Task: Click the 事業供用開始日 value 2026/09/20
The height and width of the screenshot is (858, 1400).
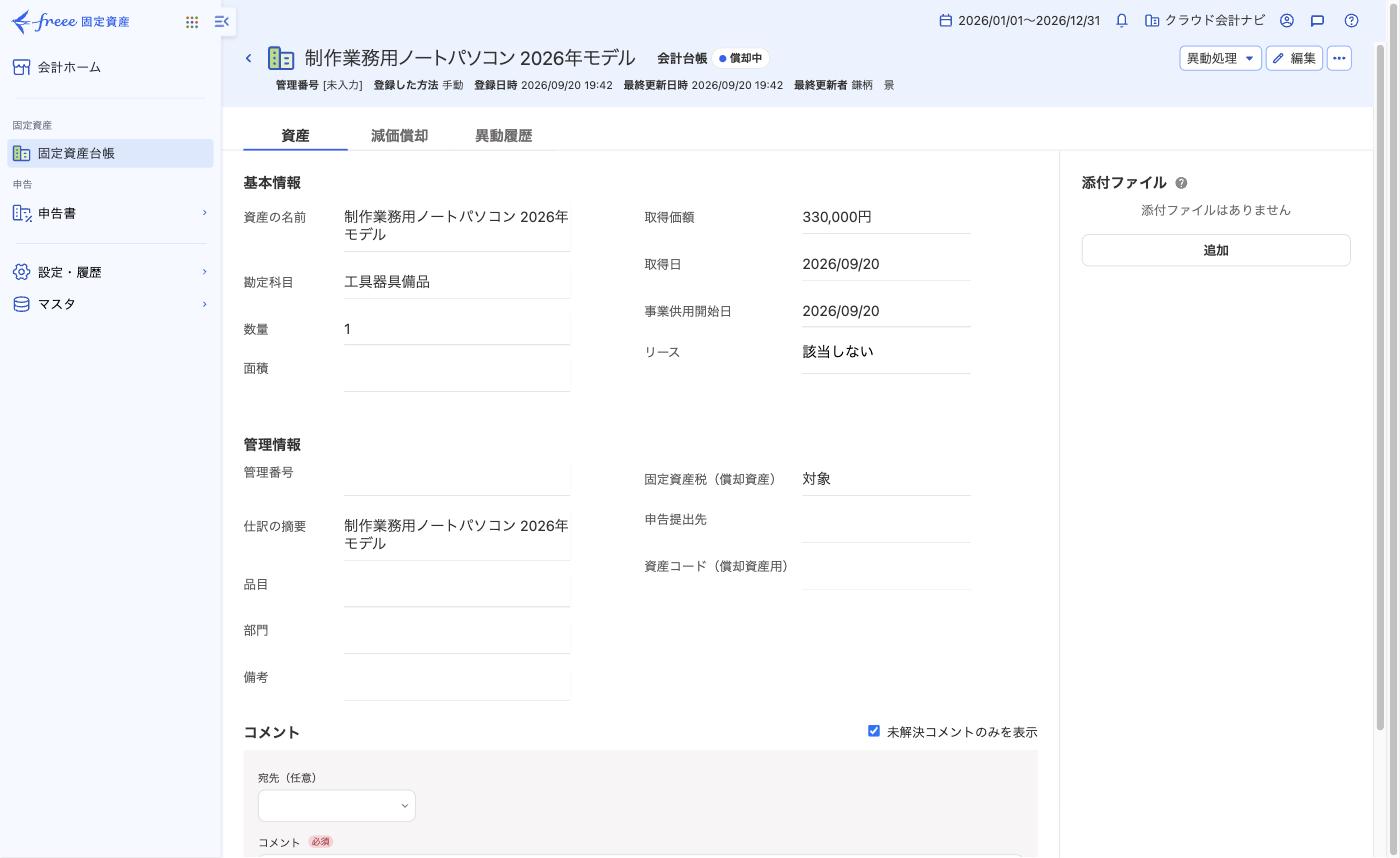Action: pyautogui.click(x=841, y=311)
